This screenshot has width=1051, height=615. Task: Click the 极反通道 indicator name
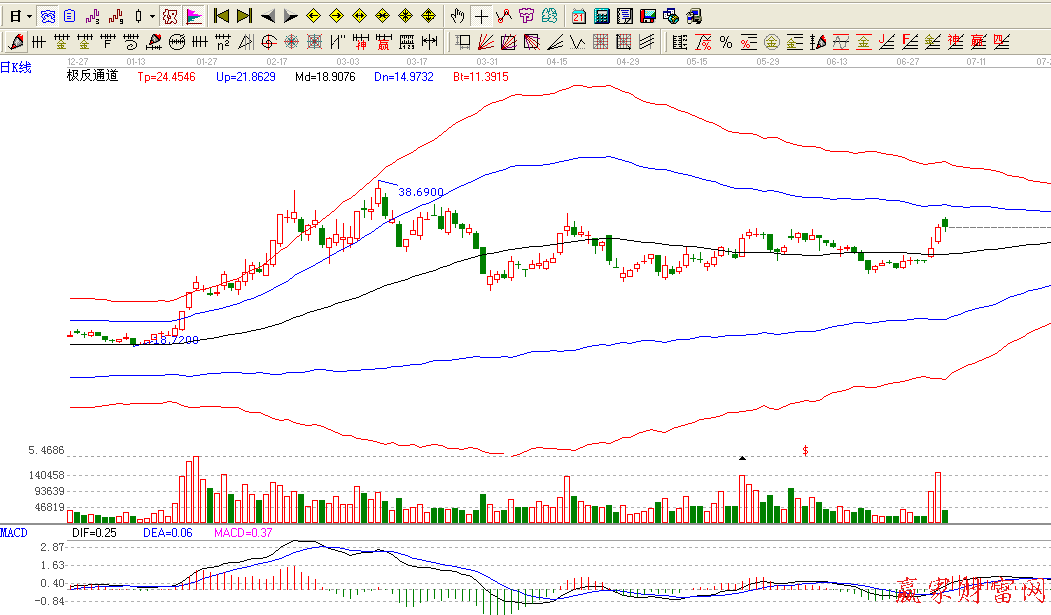pos(92,76)
